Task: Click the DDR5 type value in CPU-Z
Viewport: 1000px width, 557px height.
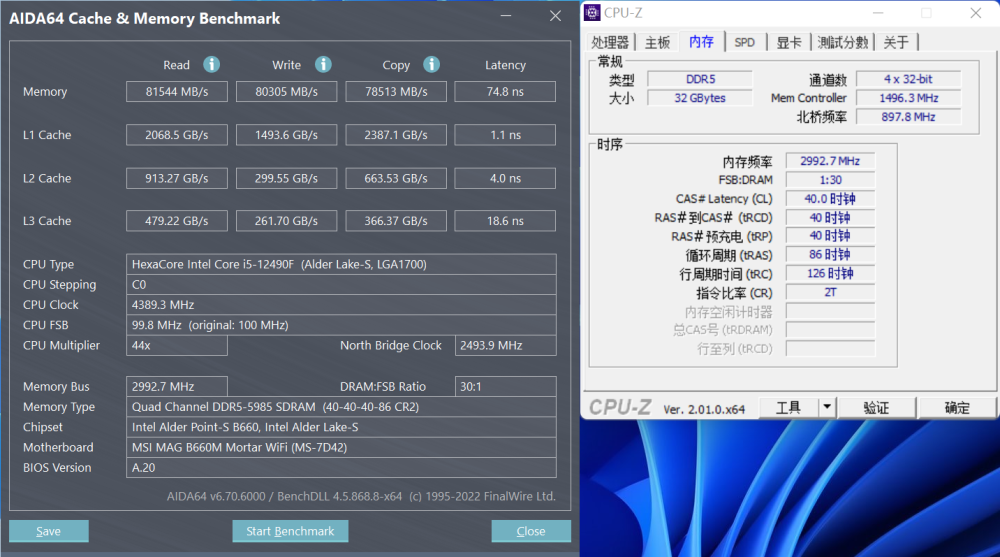Action: [x=700, y=79]
